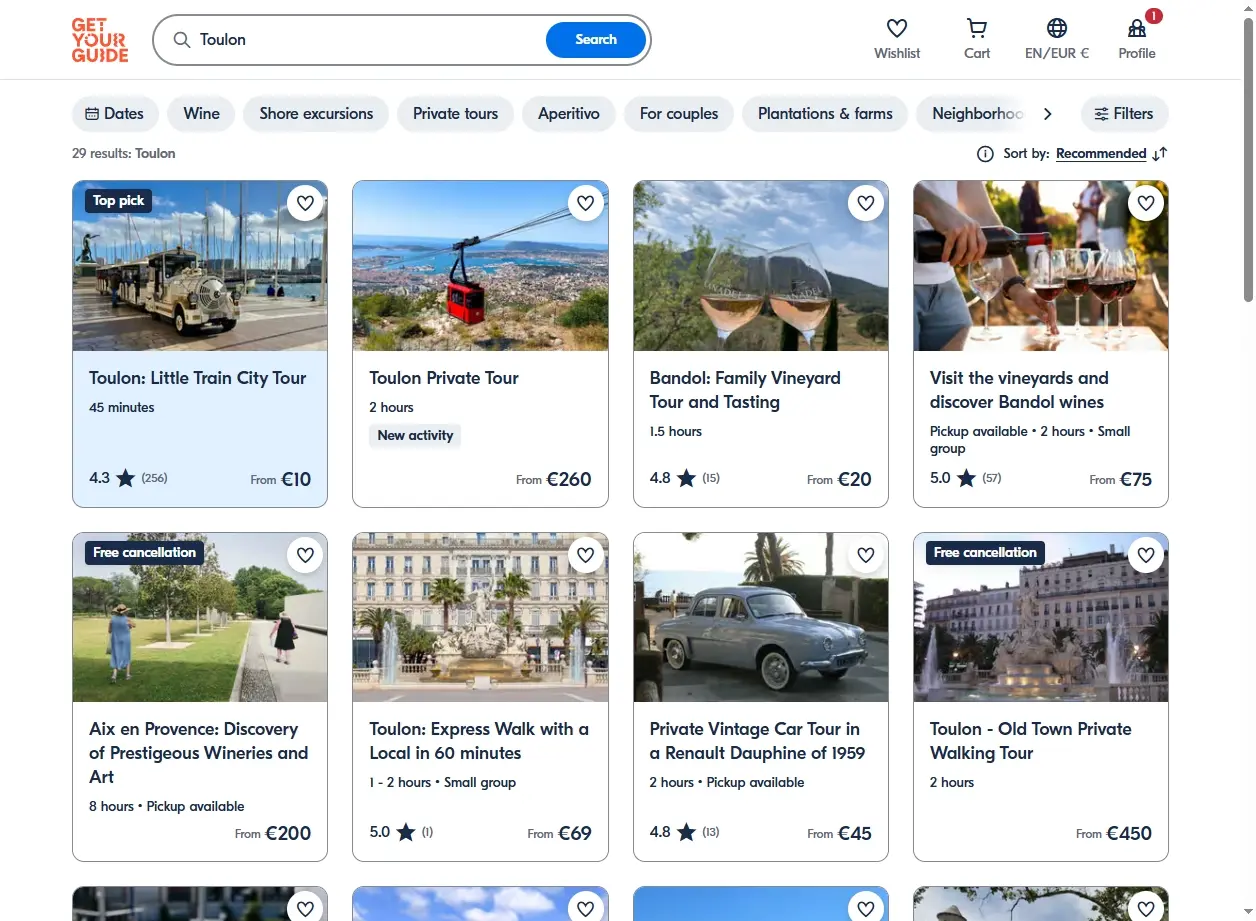Open the Dates filter chip
Viewport: 1256px width, 921px height.
coord(115,114)
